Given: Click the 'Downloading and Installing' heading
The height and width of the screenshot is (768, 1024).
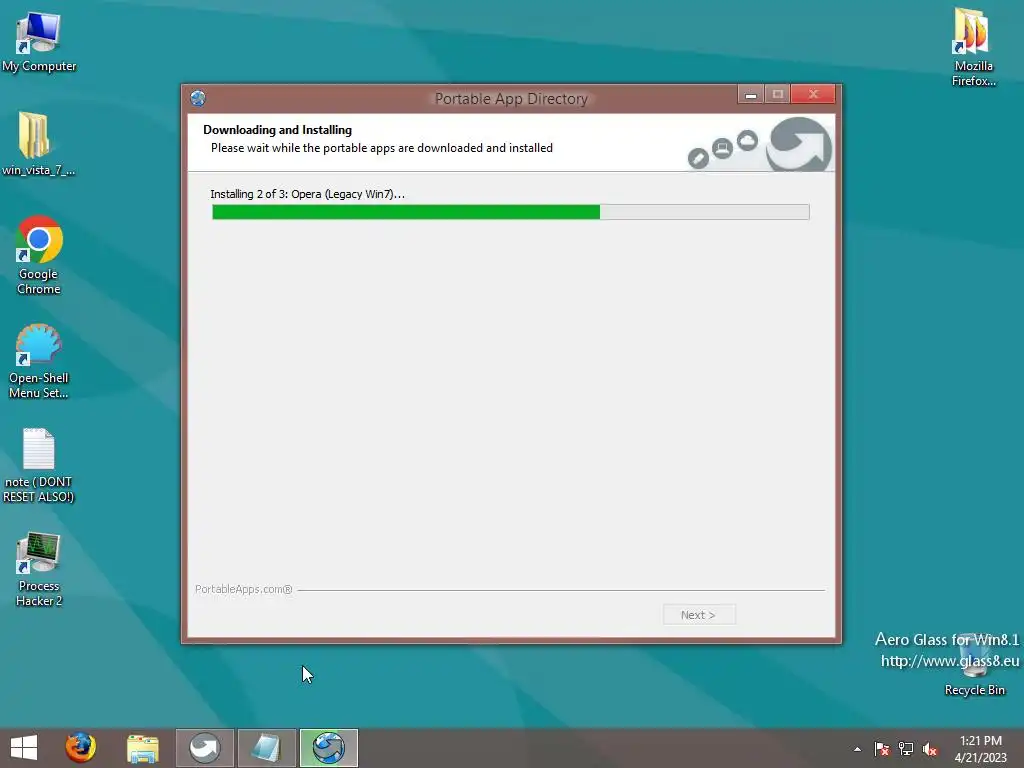Looking at the screenshot, I should click(x=278, y=130).
